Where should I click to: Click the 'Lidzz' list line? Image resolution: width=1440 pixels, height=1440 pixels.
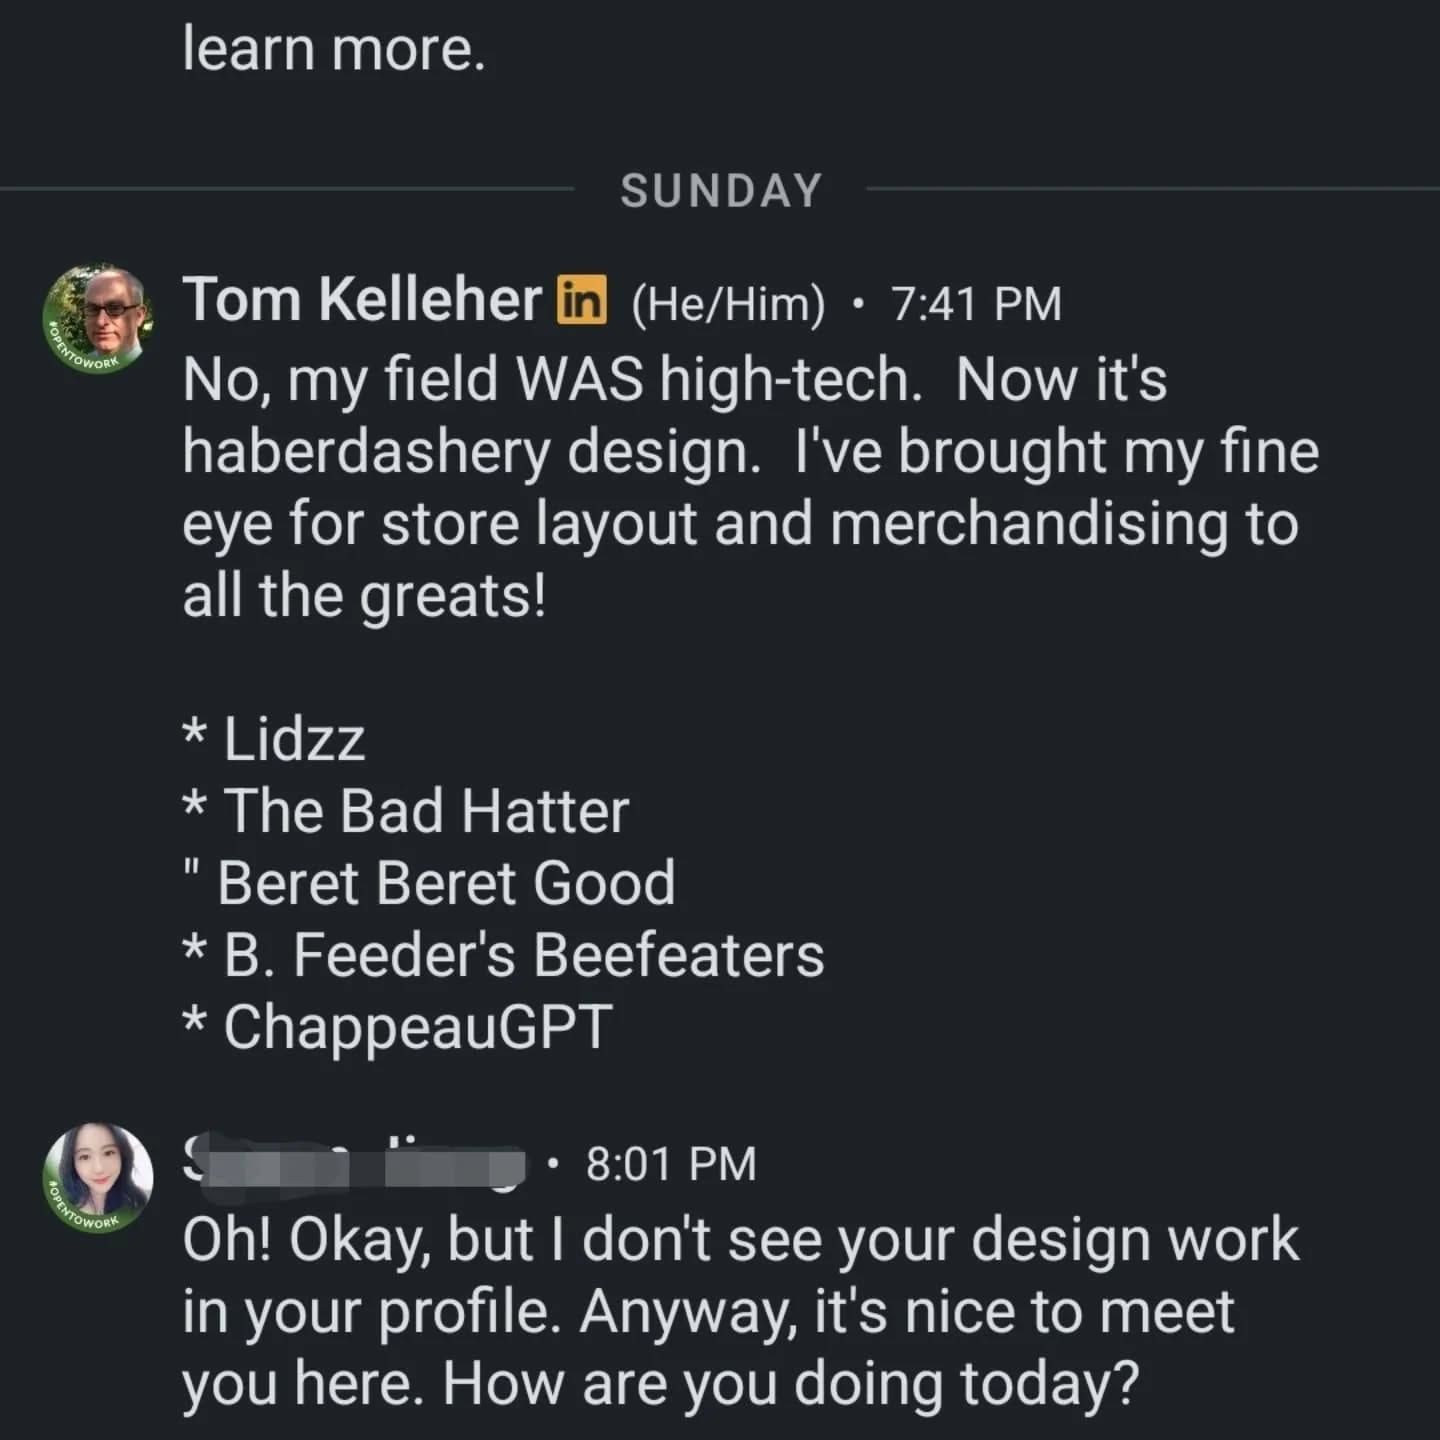[274, 739]
